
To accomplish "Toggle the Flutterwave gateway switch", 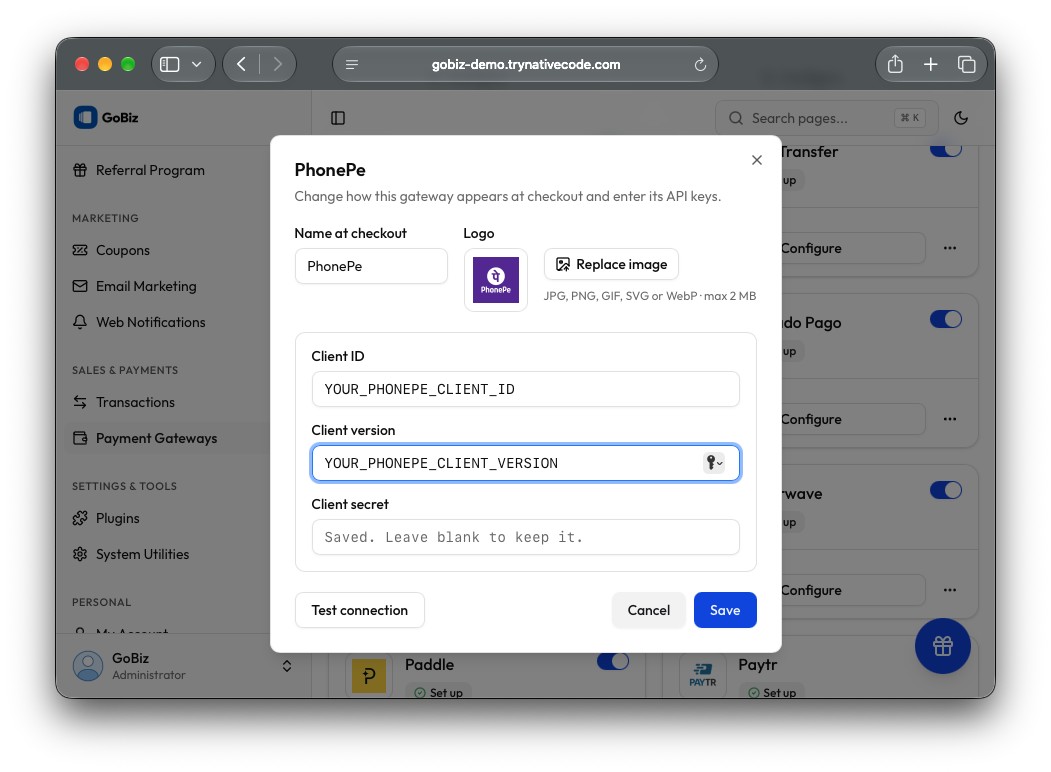I will point(946,490).
